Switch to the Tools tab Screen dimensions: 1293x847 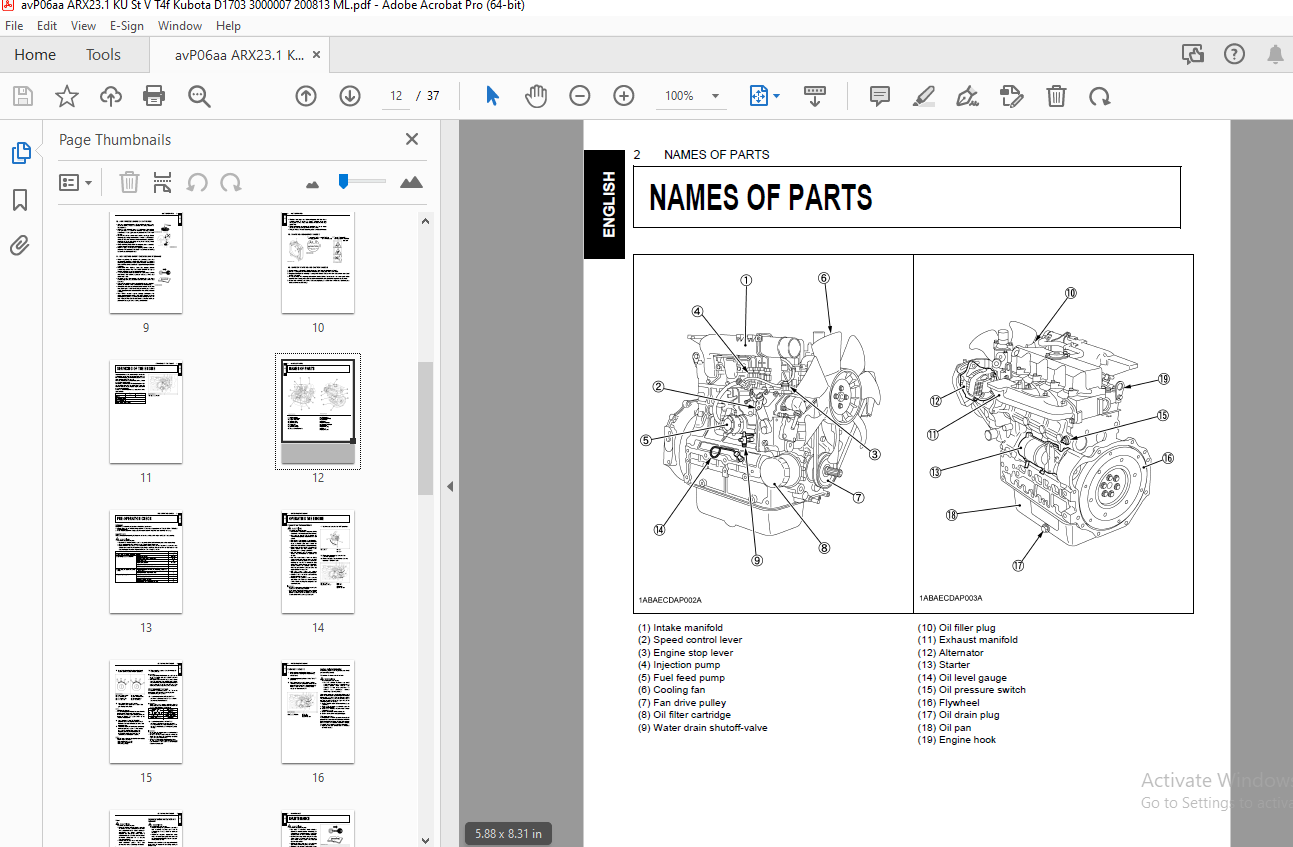[x=103, y=55]
